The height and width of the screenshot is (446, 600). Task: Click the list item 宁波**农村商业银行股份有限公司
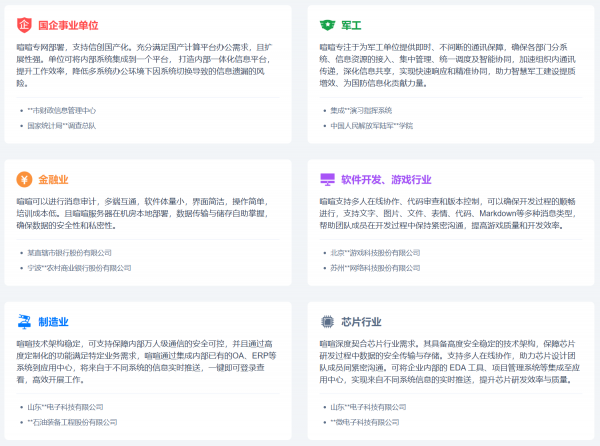(x=79, y=268)
